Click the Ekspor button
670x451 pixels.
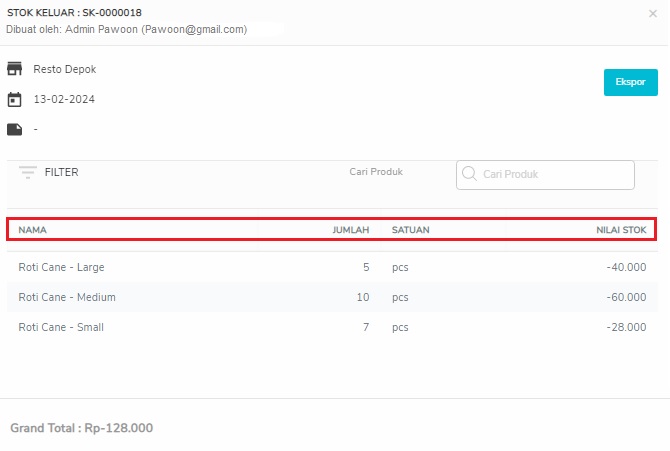click(x=631, y=82)
